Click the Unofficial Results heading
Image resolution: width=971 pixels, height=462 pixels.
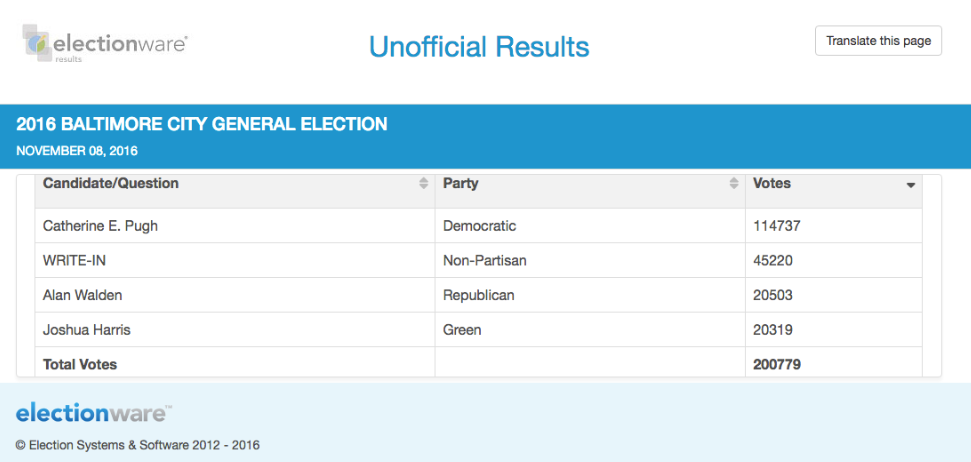[x=479, y=46]
